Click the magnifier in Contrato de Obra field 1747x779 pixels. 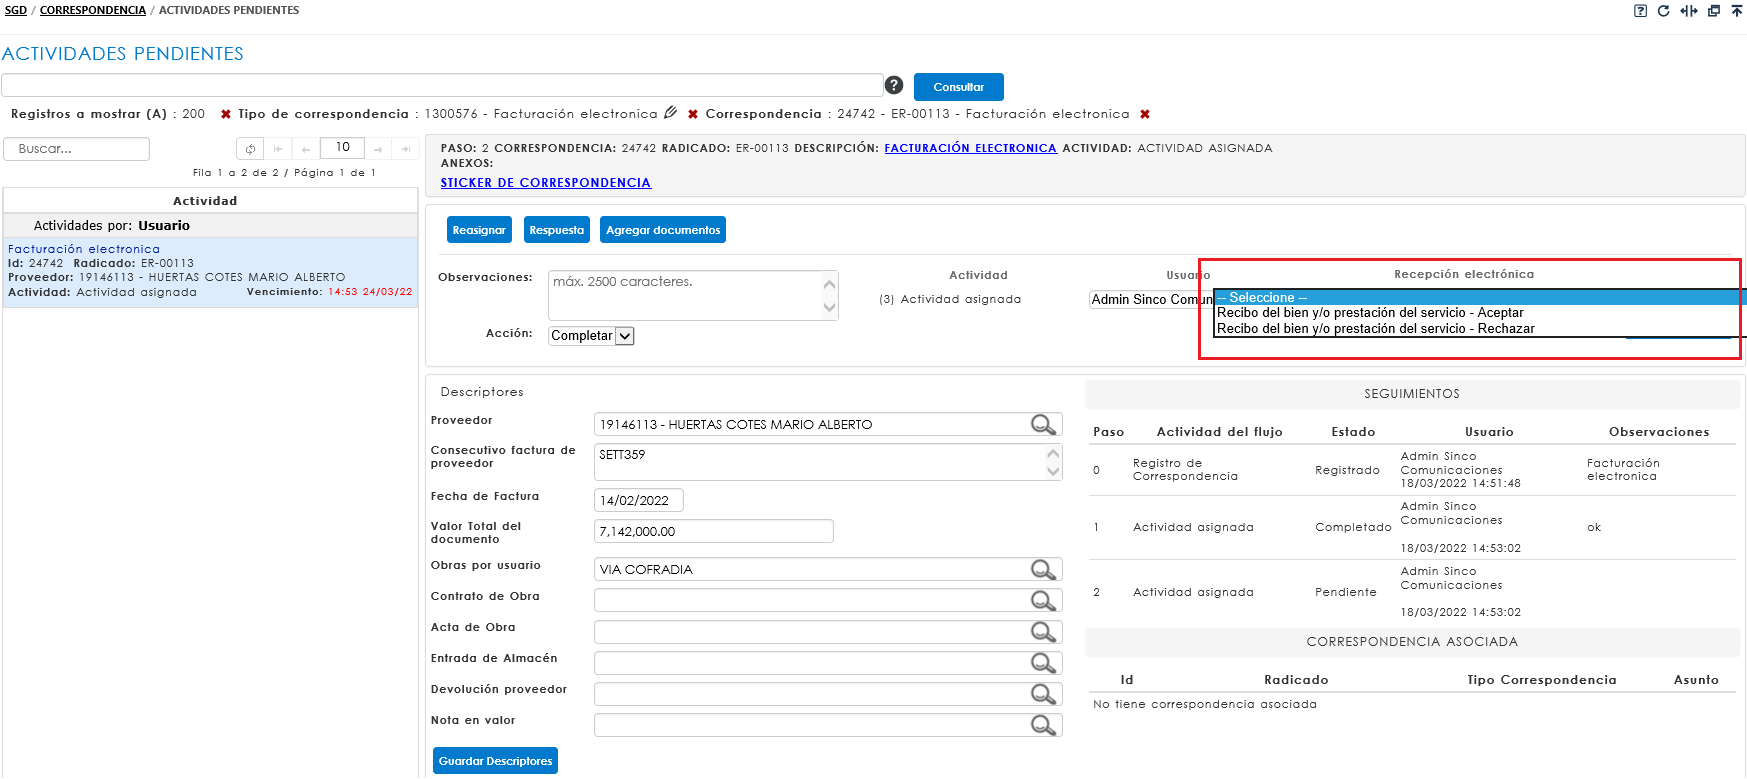tap(1043, 601)
